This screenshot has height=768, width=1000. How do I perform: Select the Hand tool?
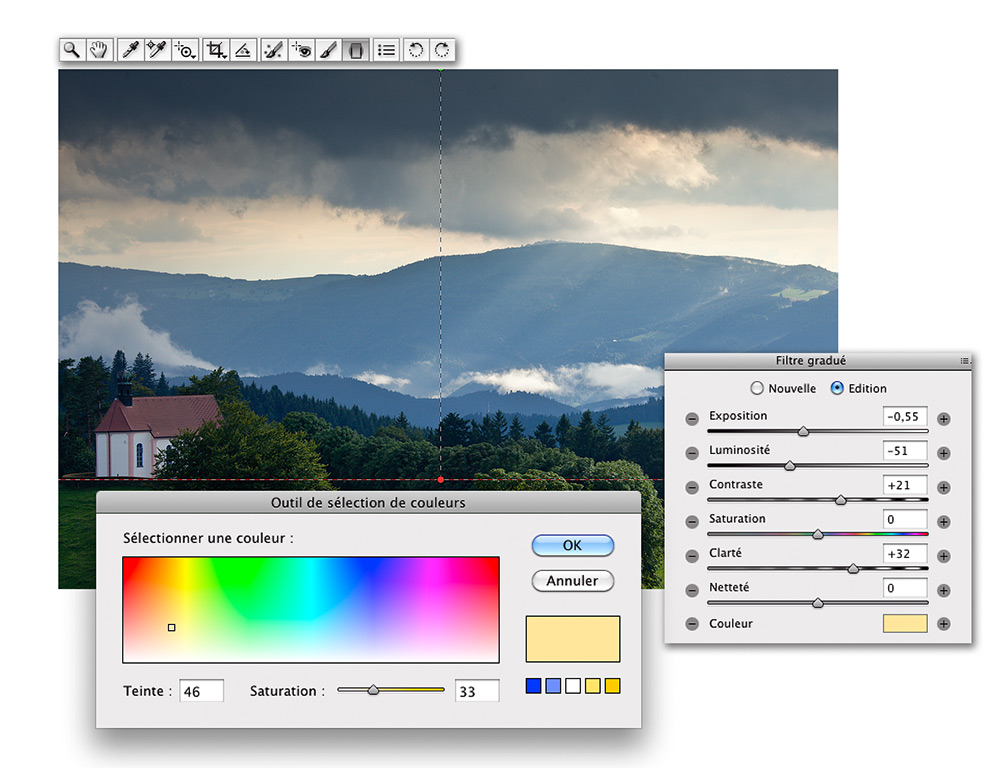(x=98, y=50)
